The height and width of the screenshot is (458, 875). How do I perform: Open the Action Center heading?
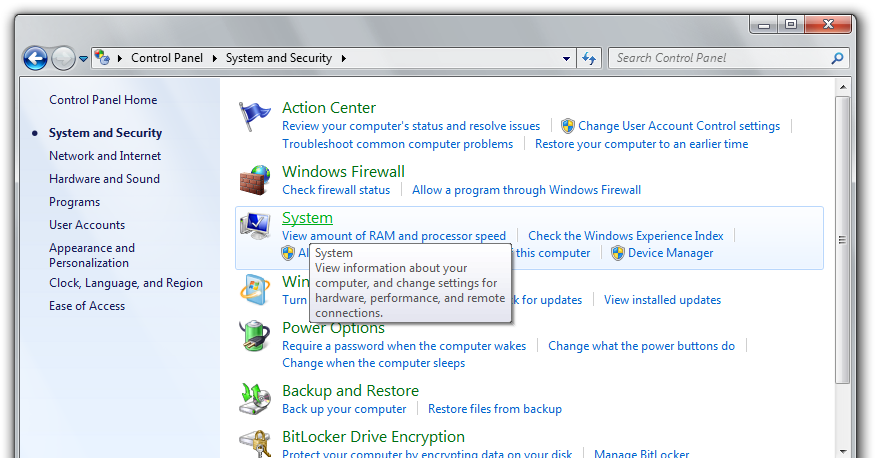tap(329, 108)
